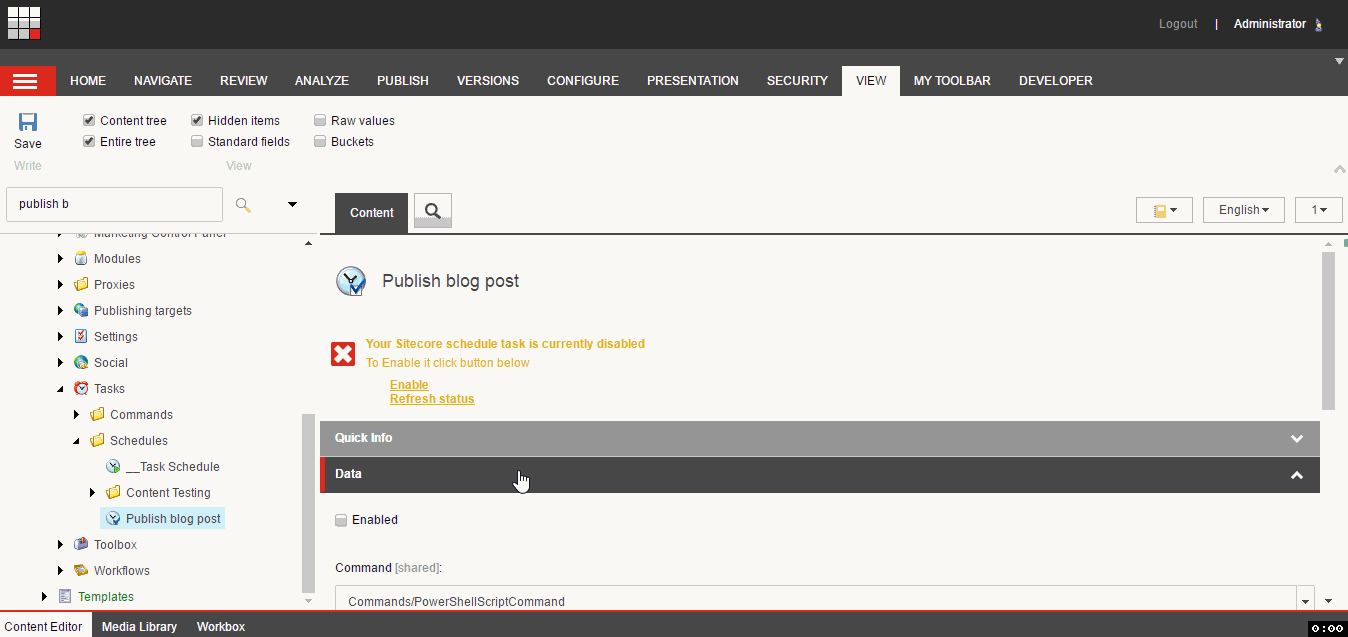This screenshot has height=637, width=1348.
Task: Click the Save disk icon
Action: click(x=28, y=122)
